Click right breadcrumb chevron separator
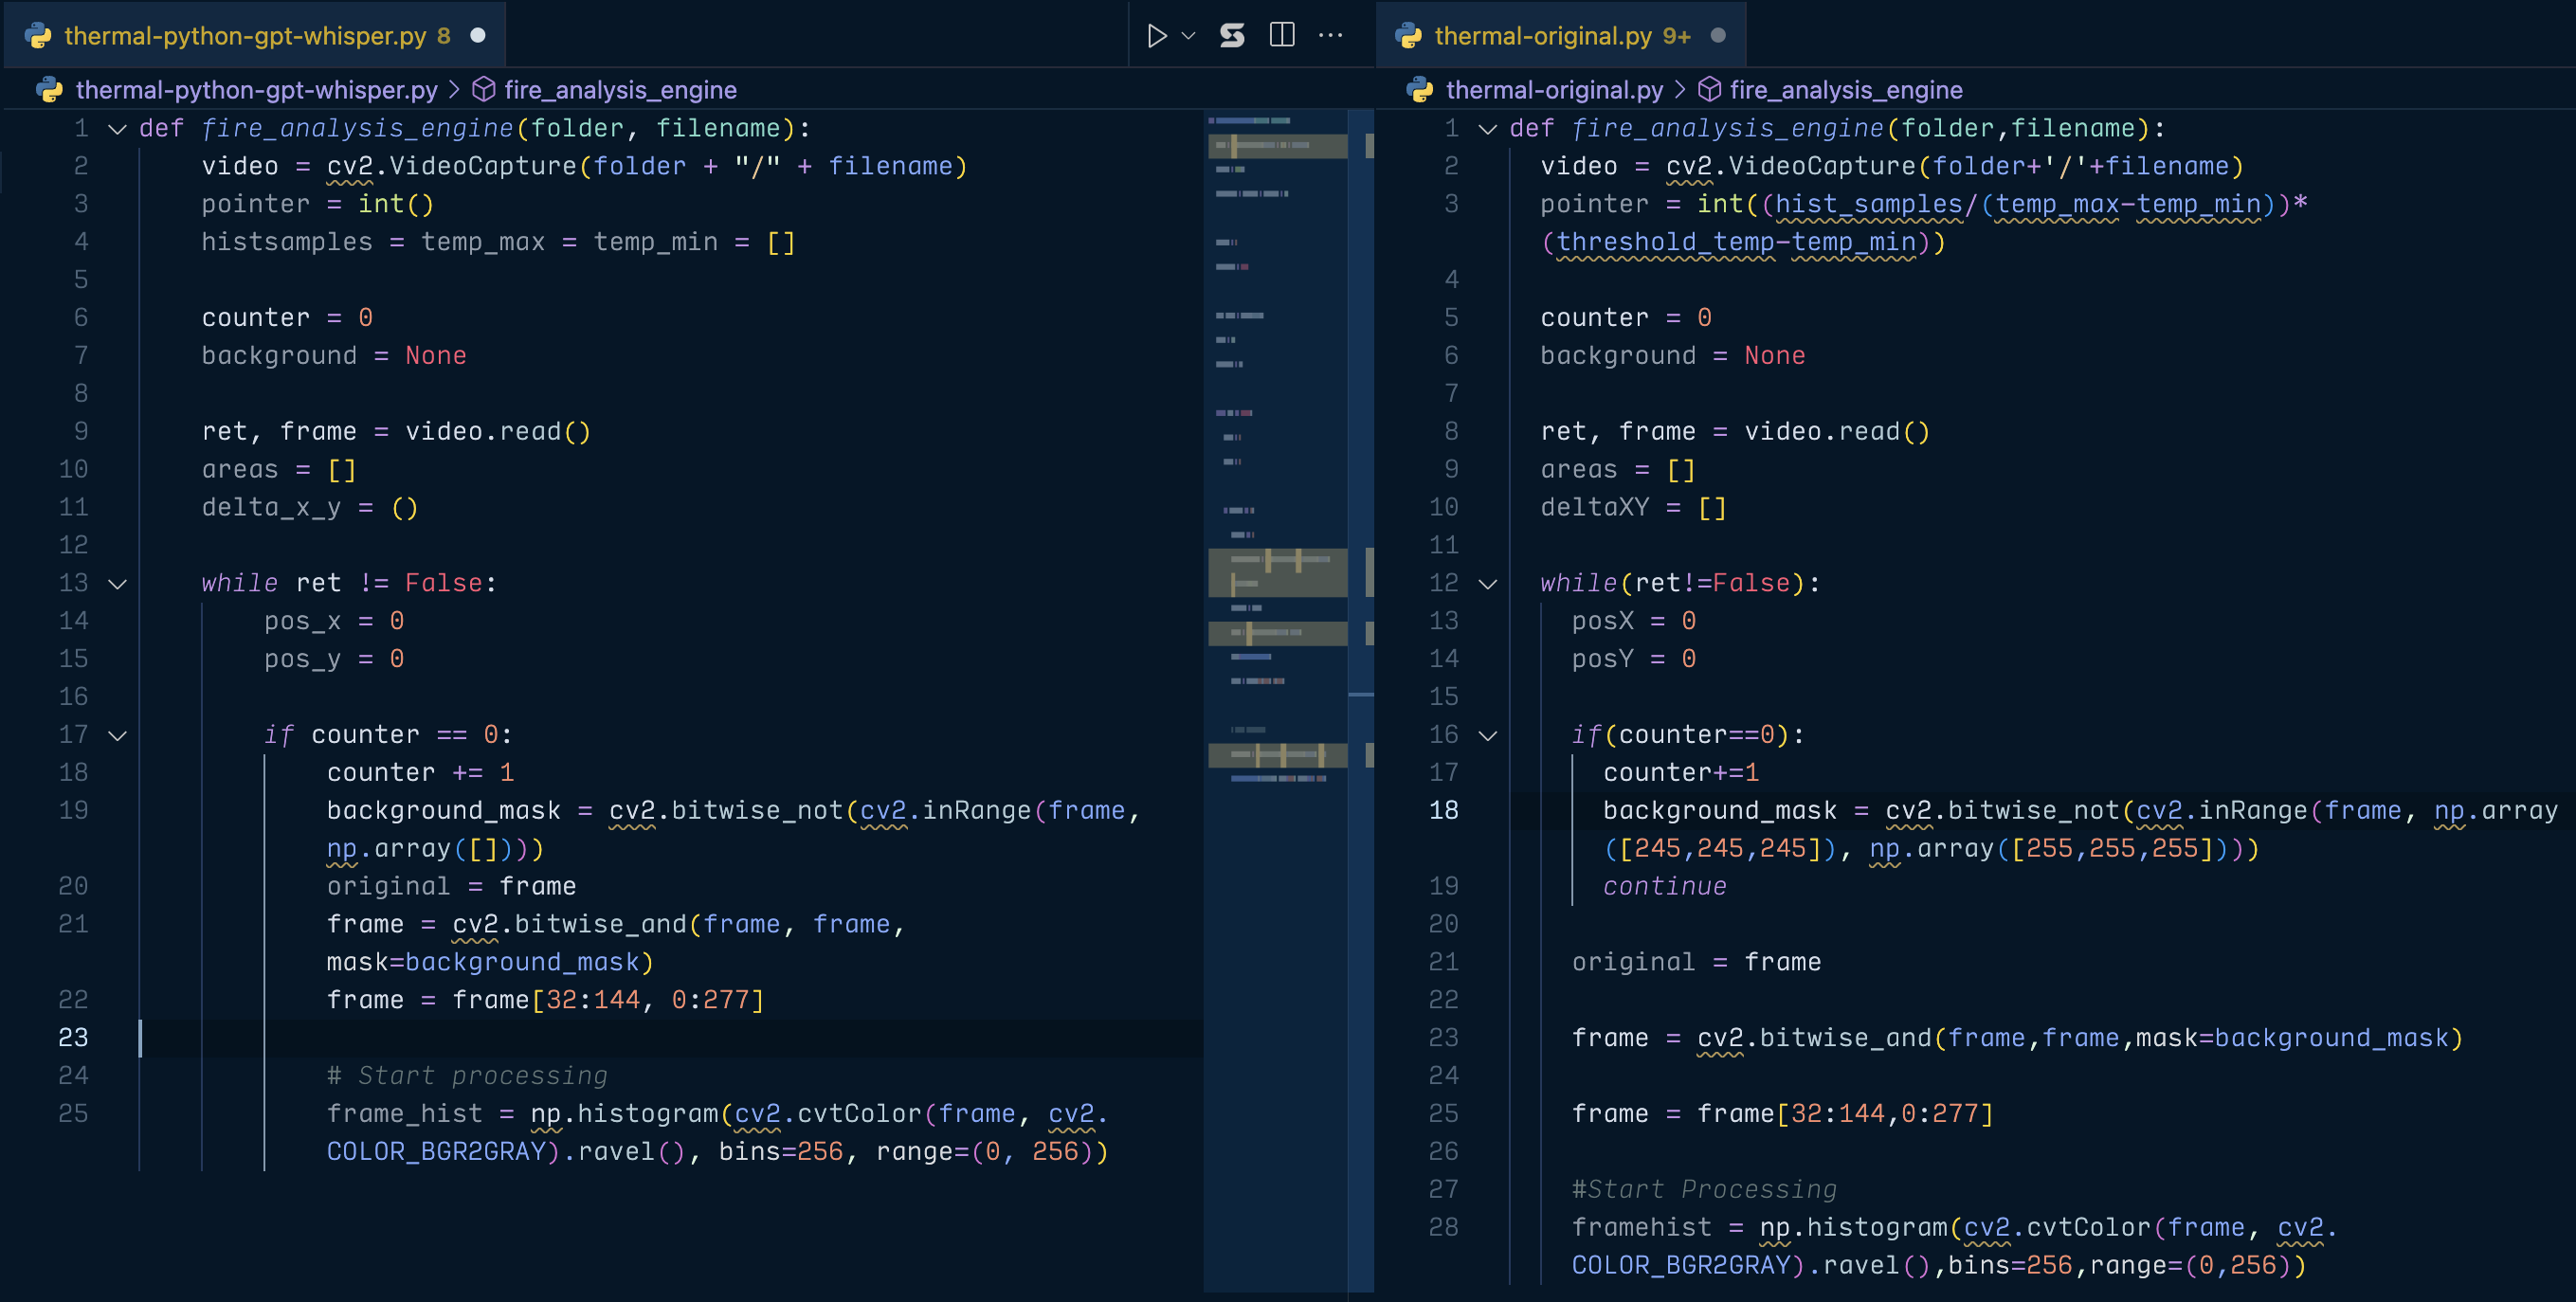The image size is (2576, 1302). (1680, 90)
